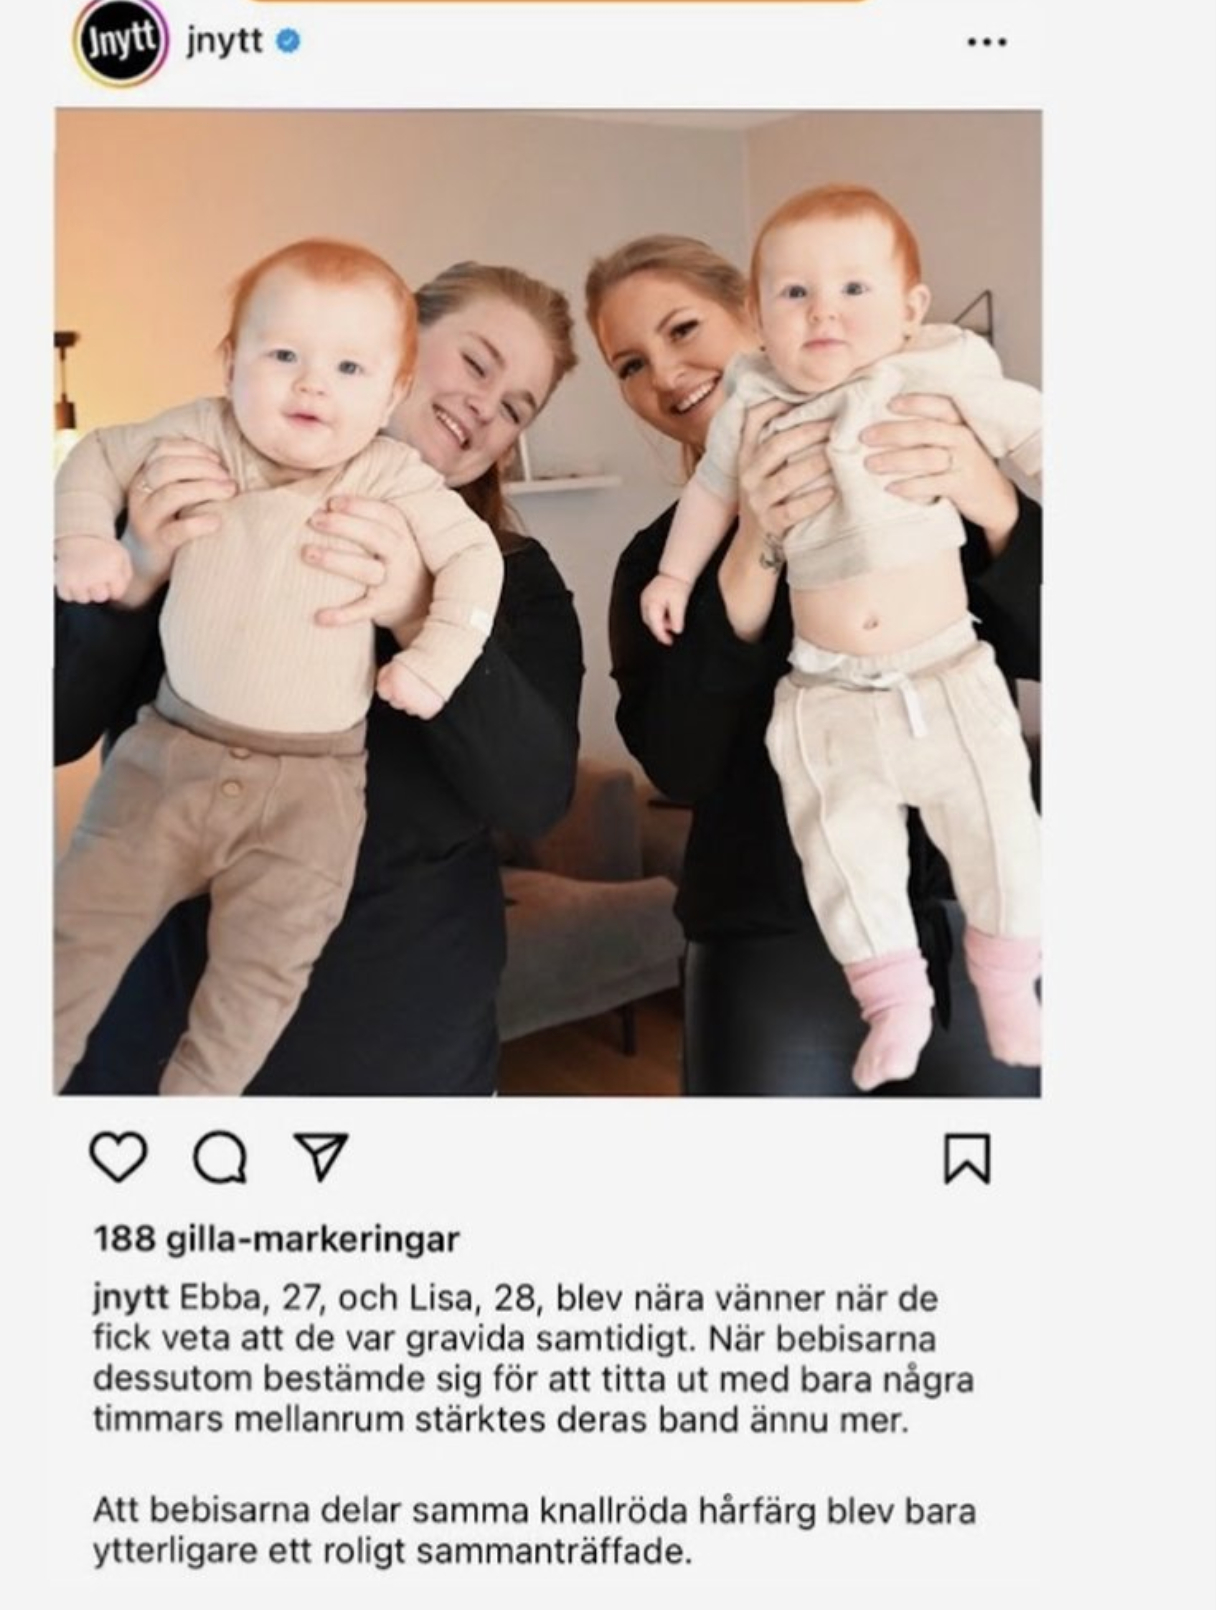Click the orange bar above the post header
Screen dimensions: 1216x1610
[558, 1]
